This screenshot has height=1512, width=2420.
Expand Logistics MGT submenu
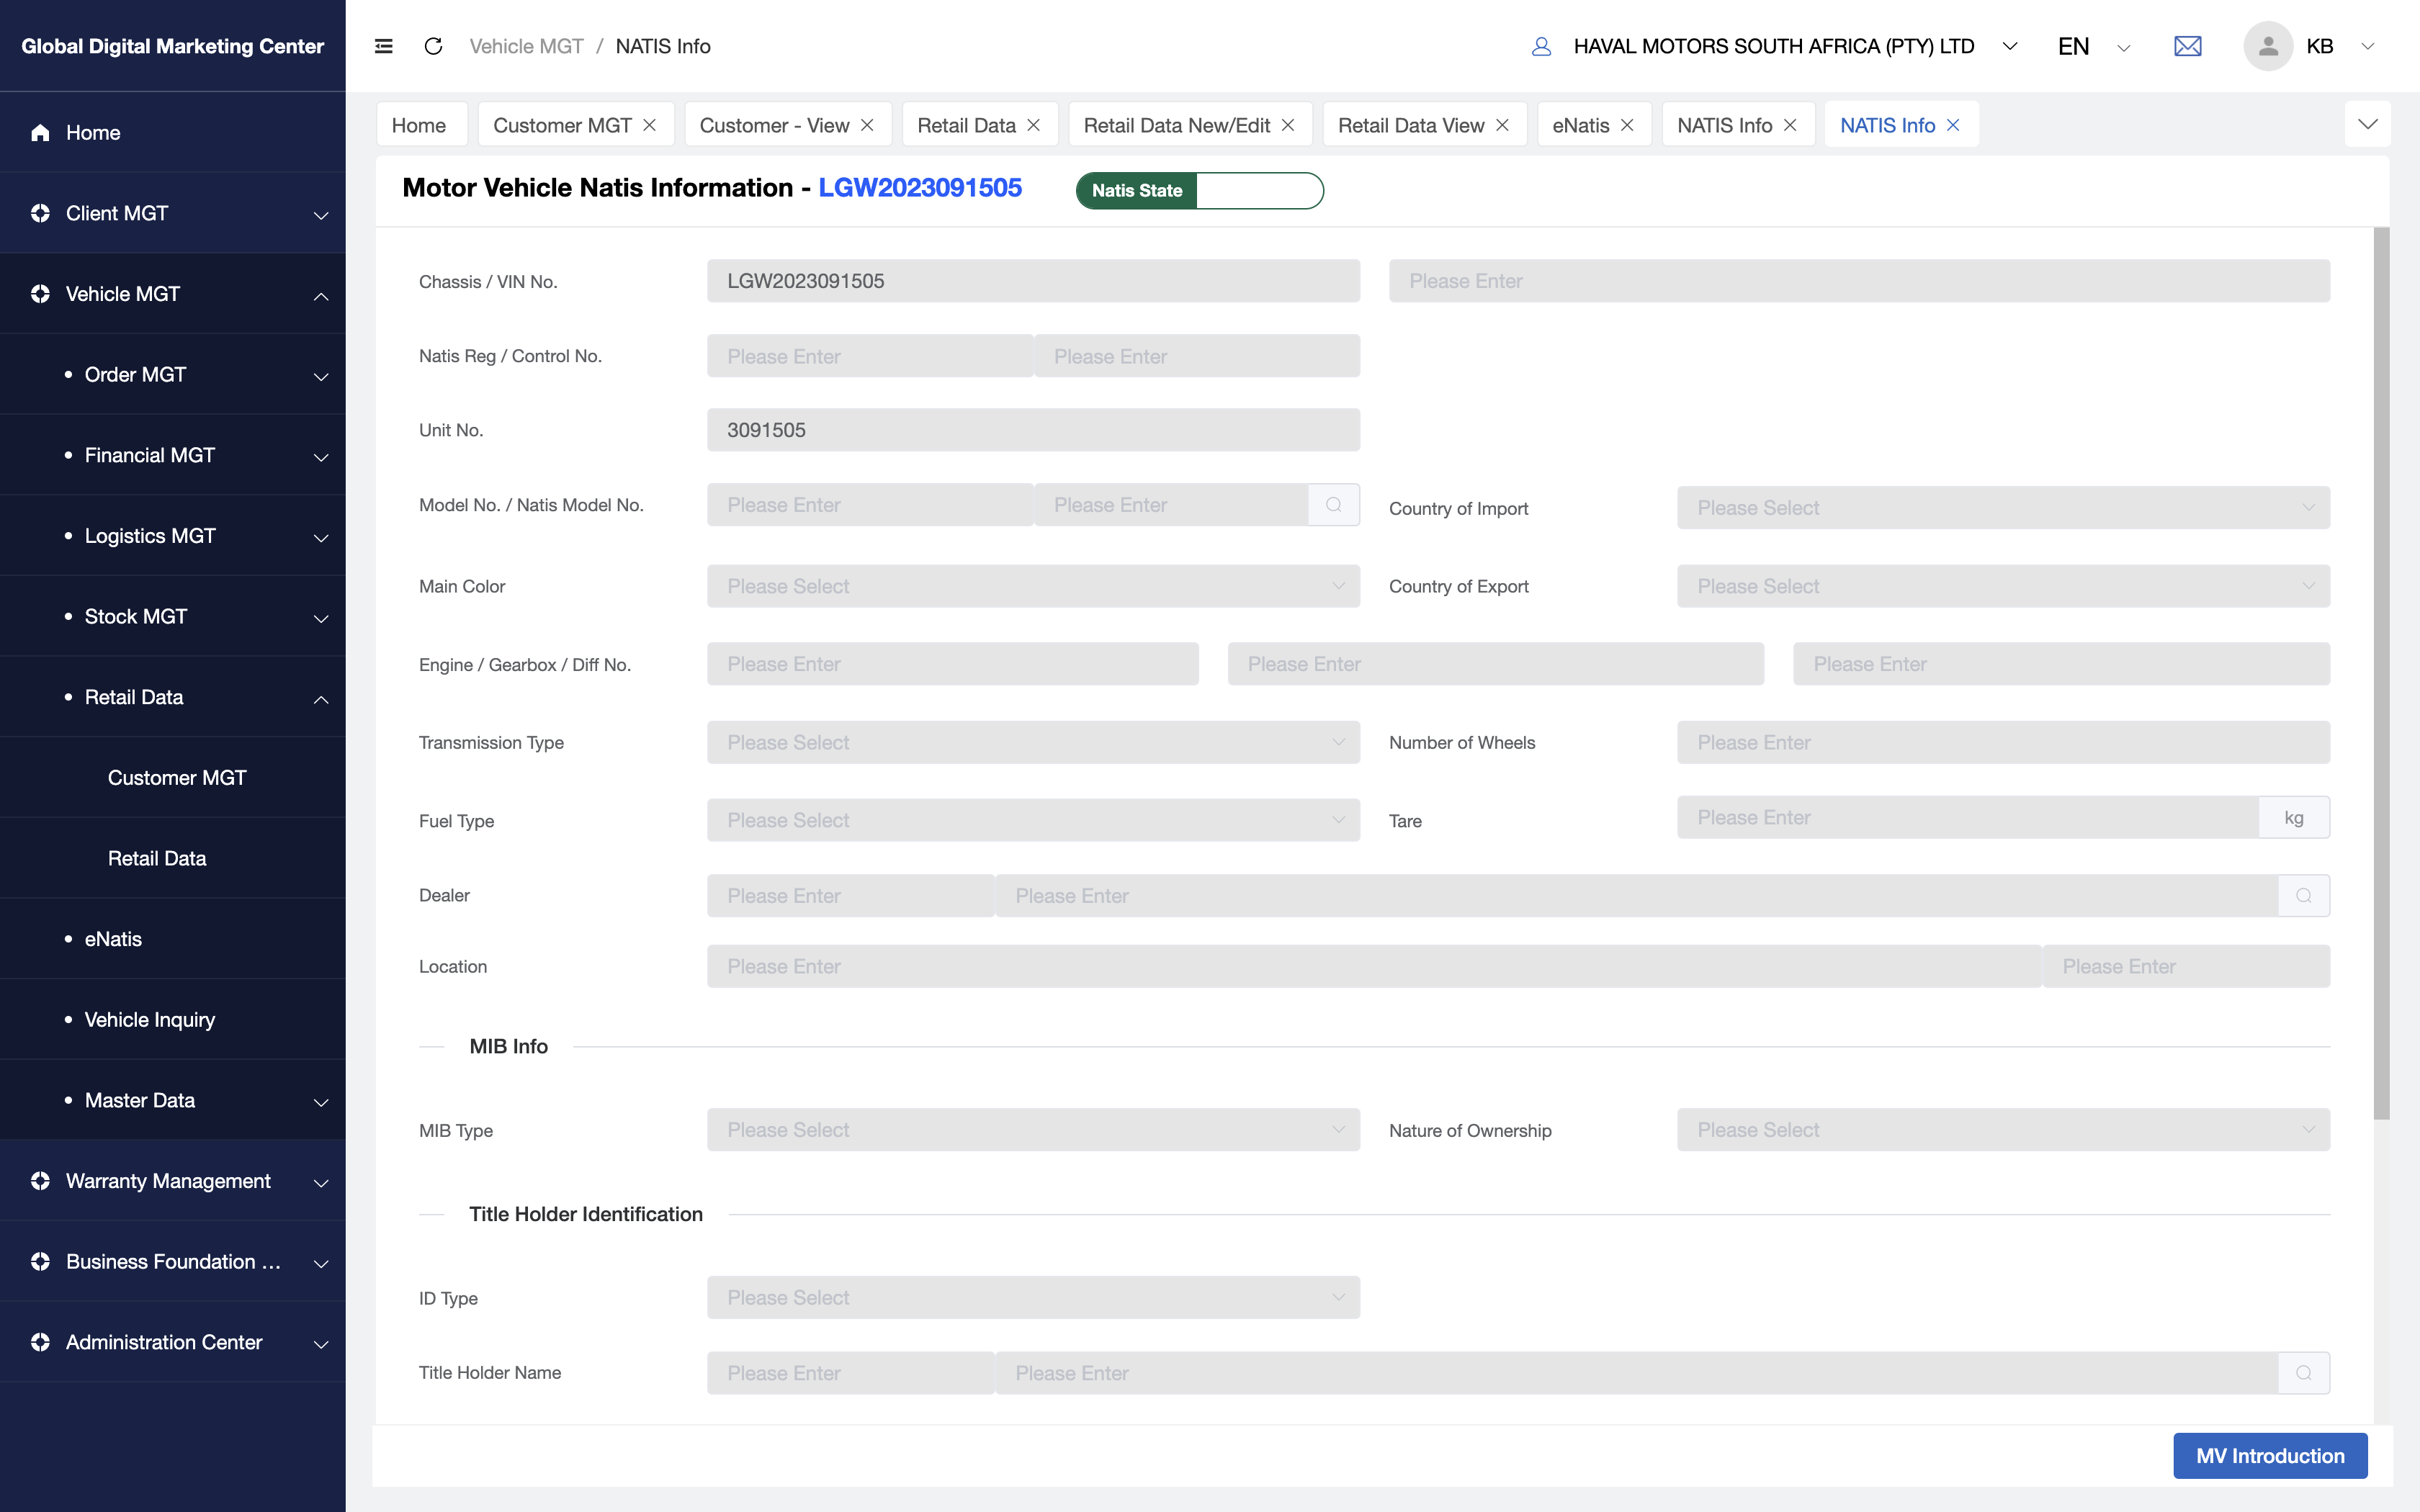coord(321,537)
